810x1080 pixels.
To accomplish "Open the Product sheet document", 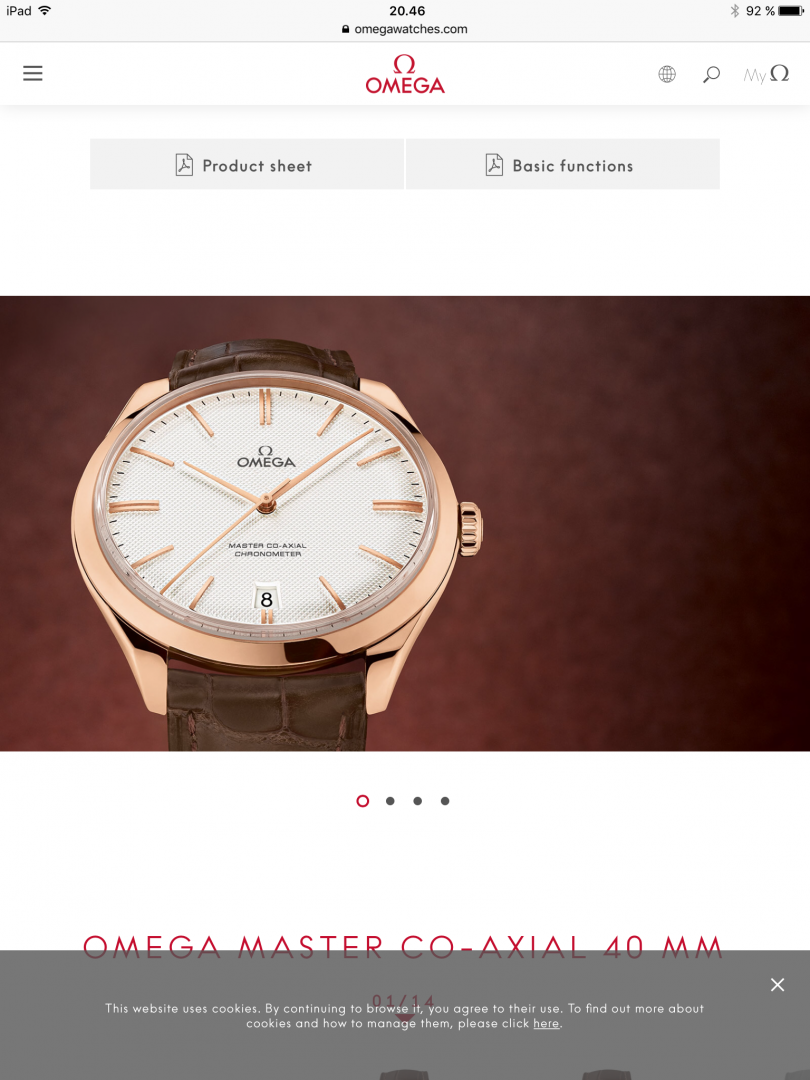I will click(247, 164).
